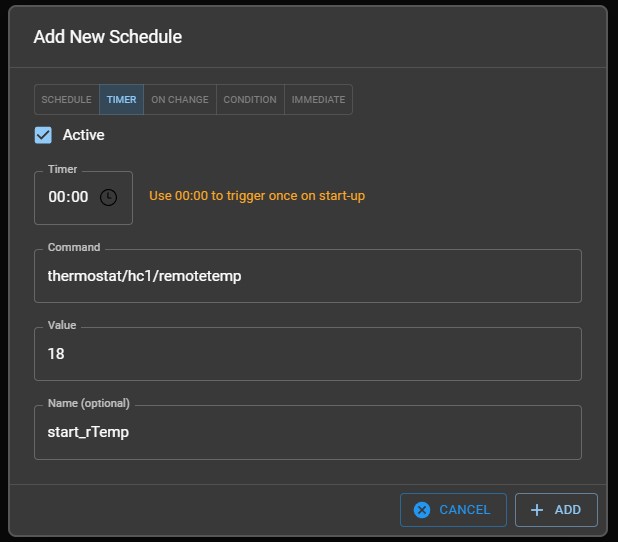
Task: Click into the Value field containing 18
Action: pyautogui.click(x=307, y=354)
